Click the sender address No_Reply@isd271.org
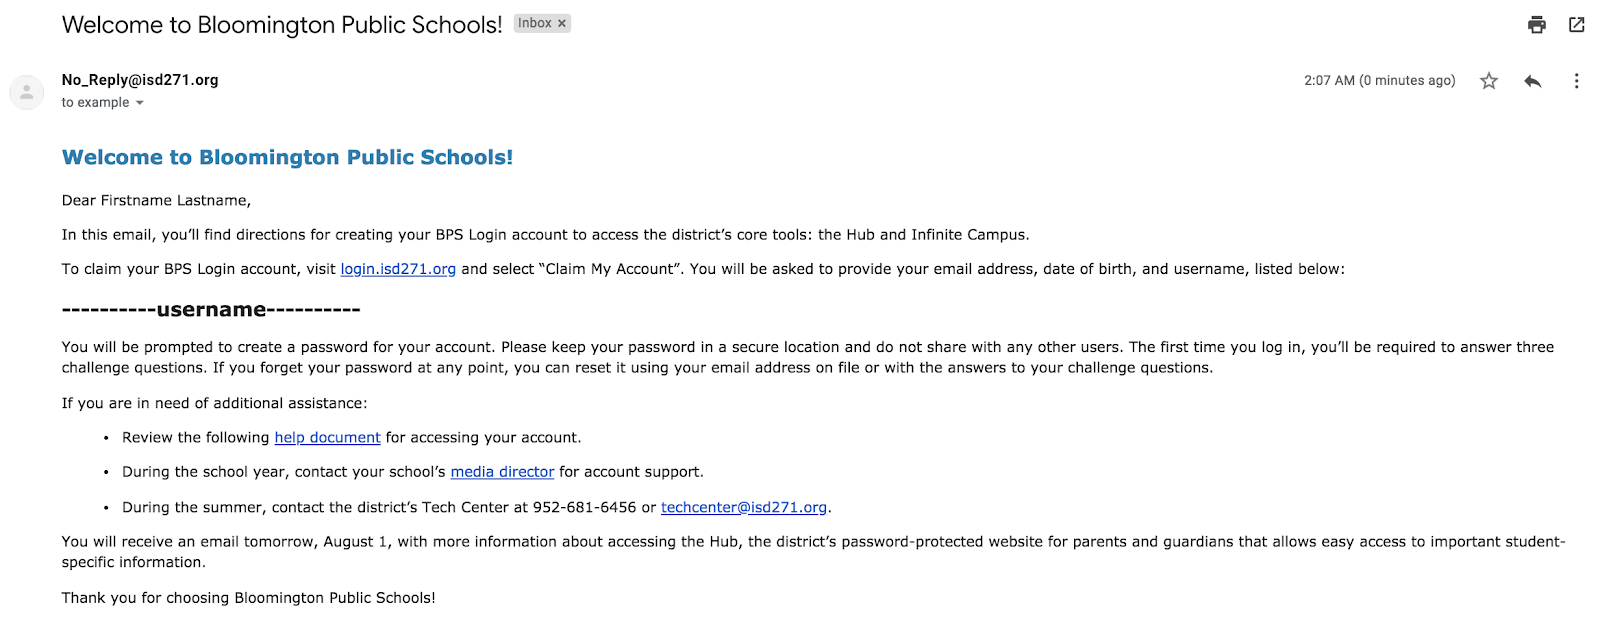The height and width of the screenshot is (618, 1600). [140, 80]
